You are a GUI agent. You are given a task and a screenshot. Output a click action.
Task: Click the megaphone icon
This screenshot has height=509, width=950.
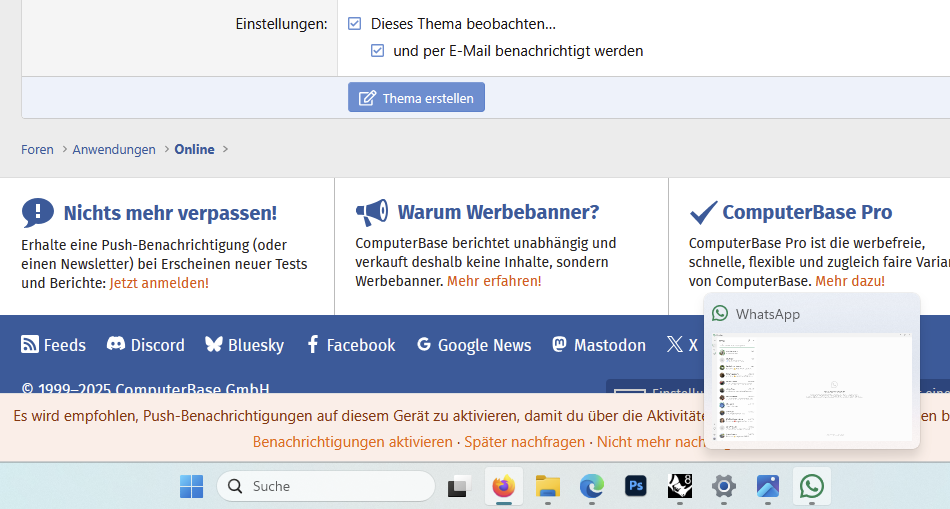pyautogui.click(x=371, y=212)
